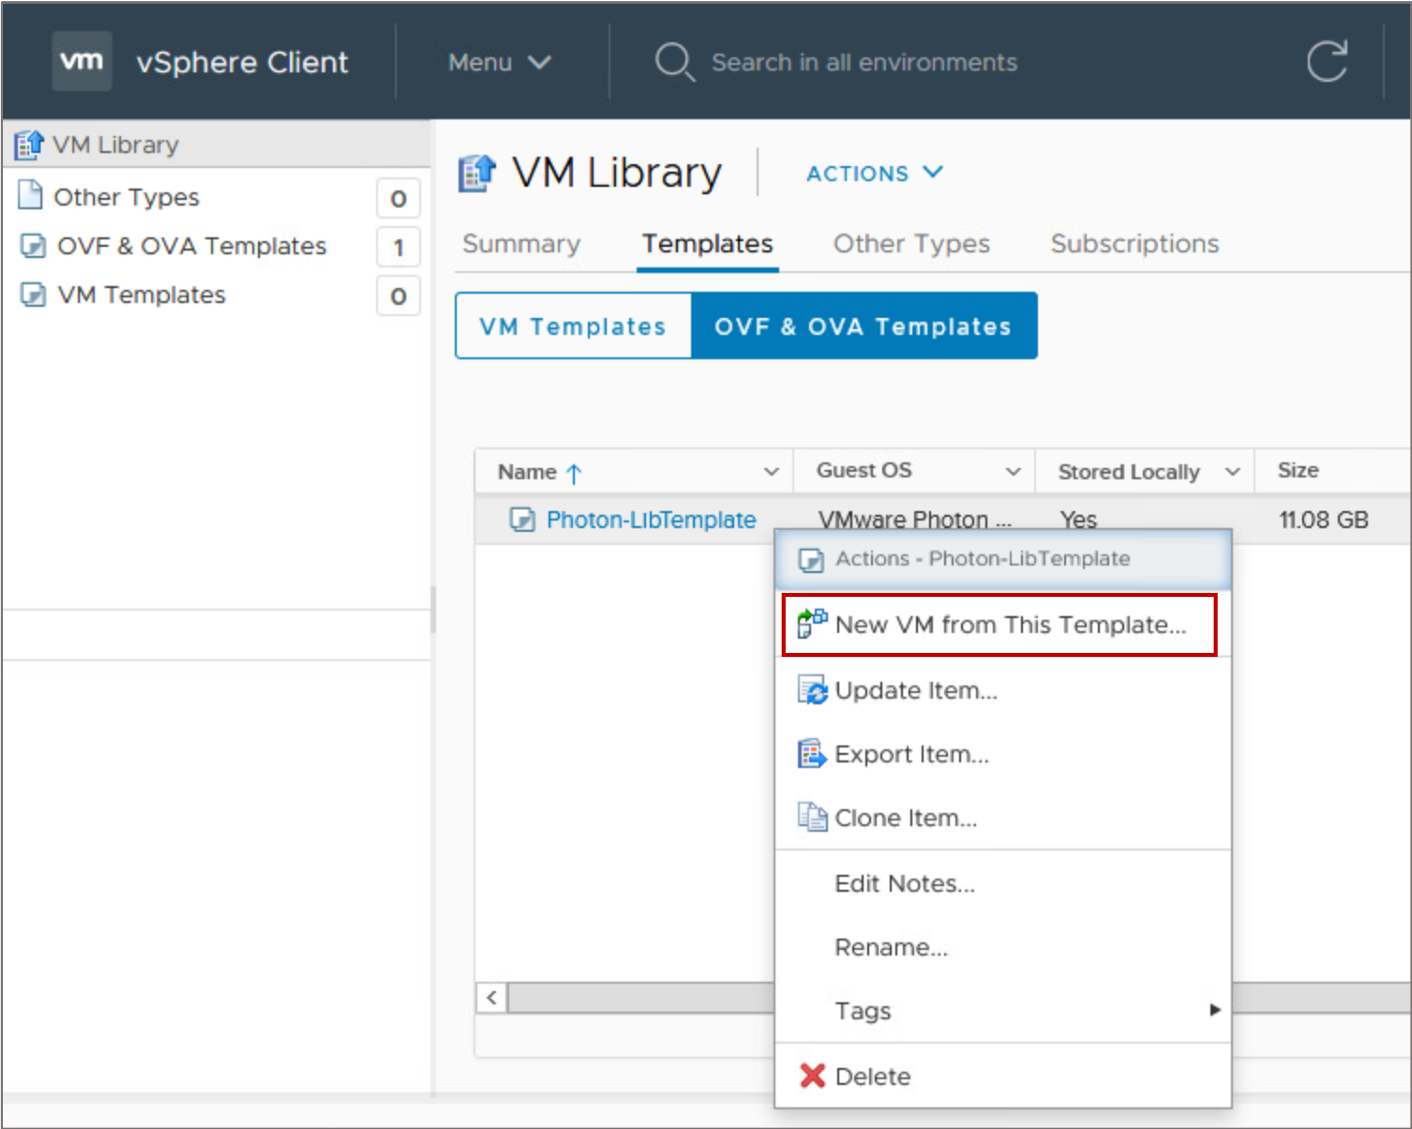Screen dimensions: 1412x1129
Task: Select the Templates tab
Action: [x=708, y=244]
